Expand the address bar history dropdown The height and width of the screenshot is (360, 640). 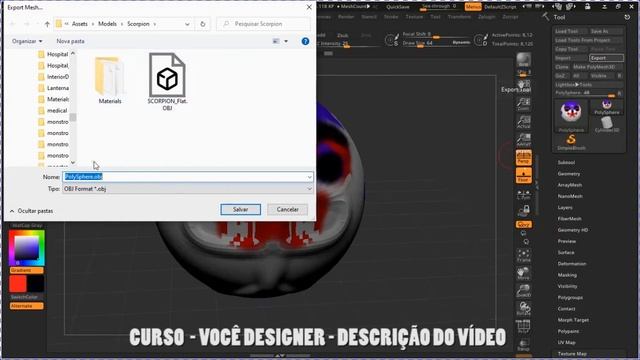(187, 24)
